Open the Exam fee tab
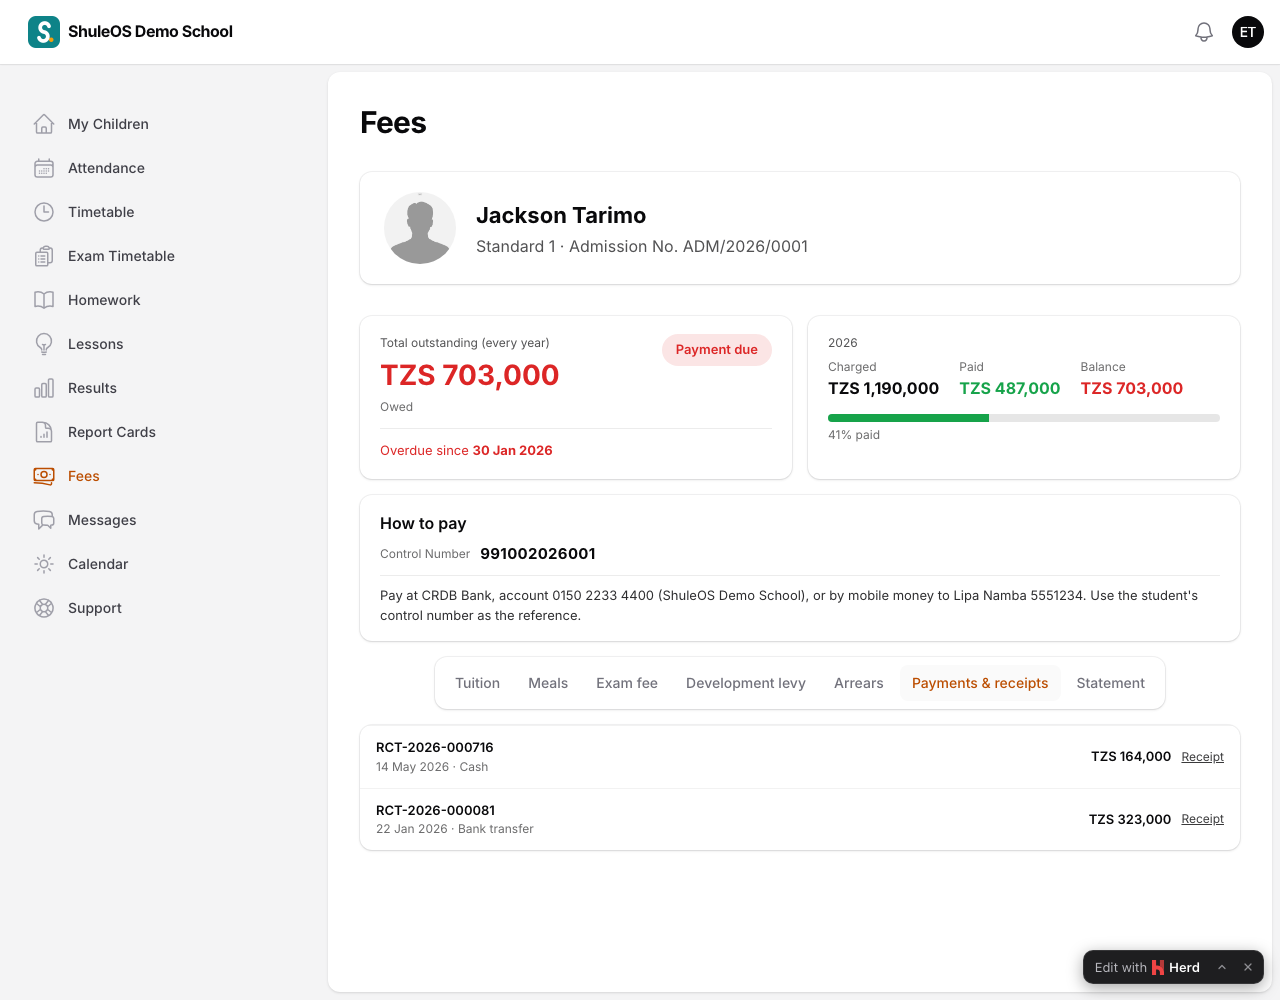Viewport: 1280px width, 1000px height. (x=627, y=683)
